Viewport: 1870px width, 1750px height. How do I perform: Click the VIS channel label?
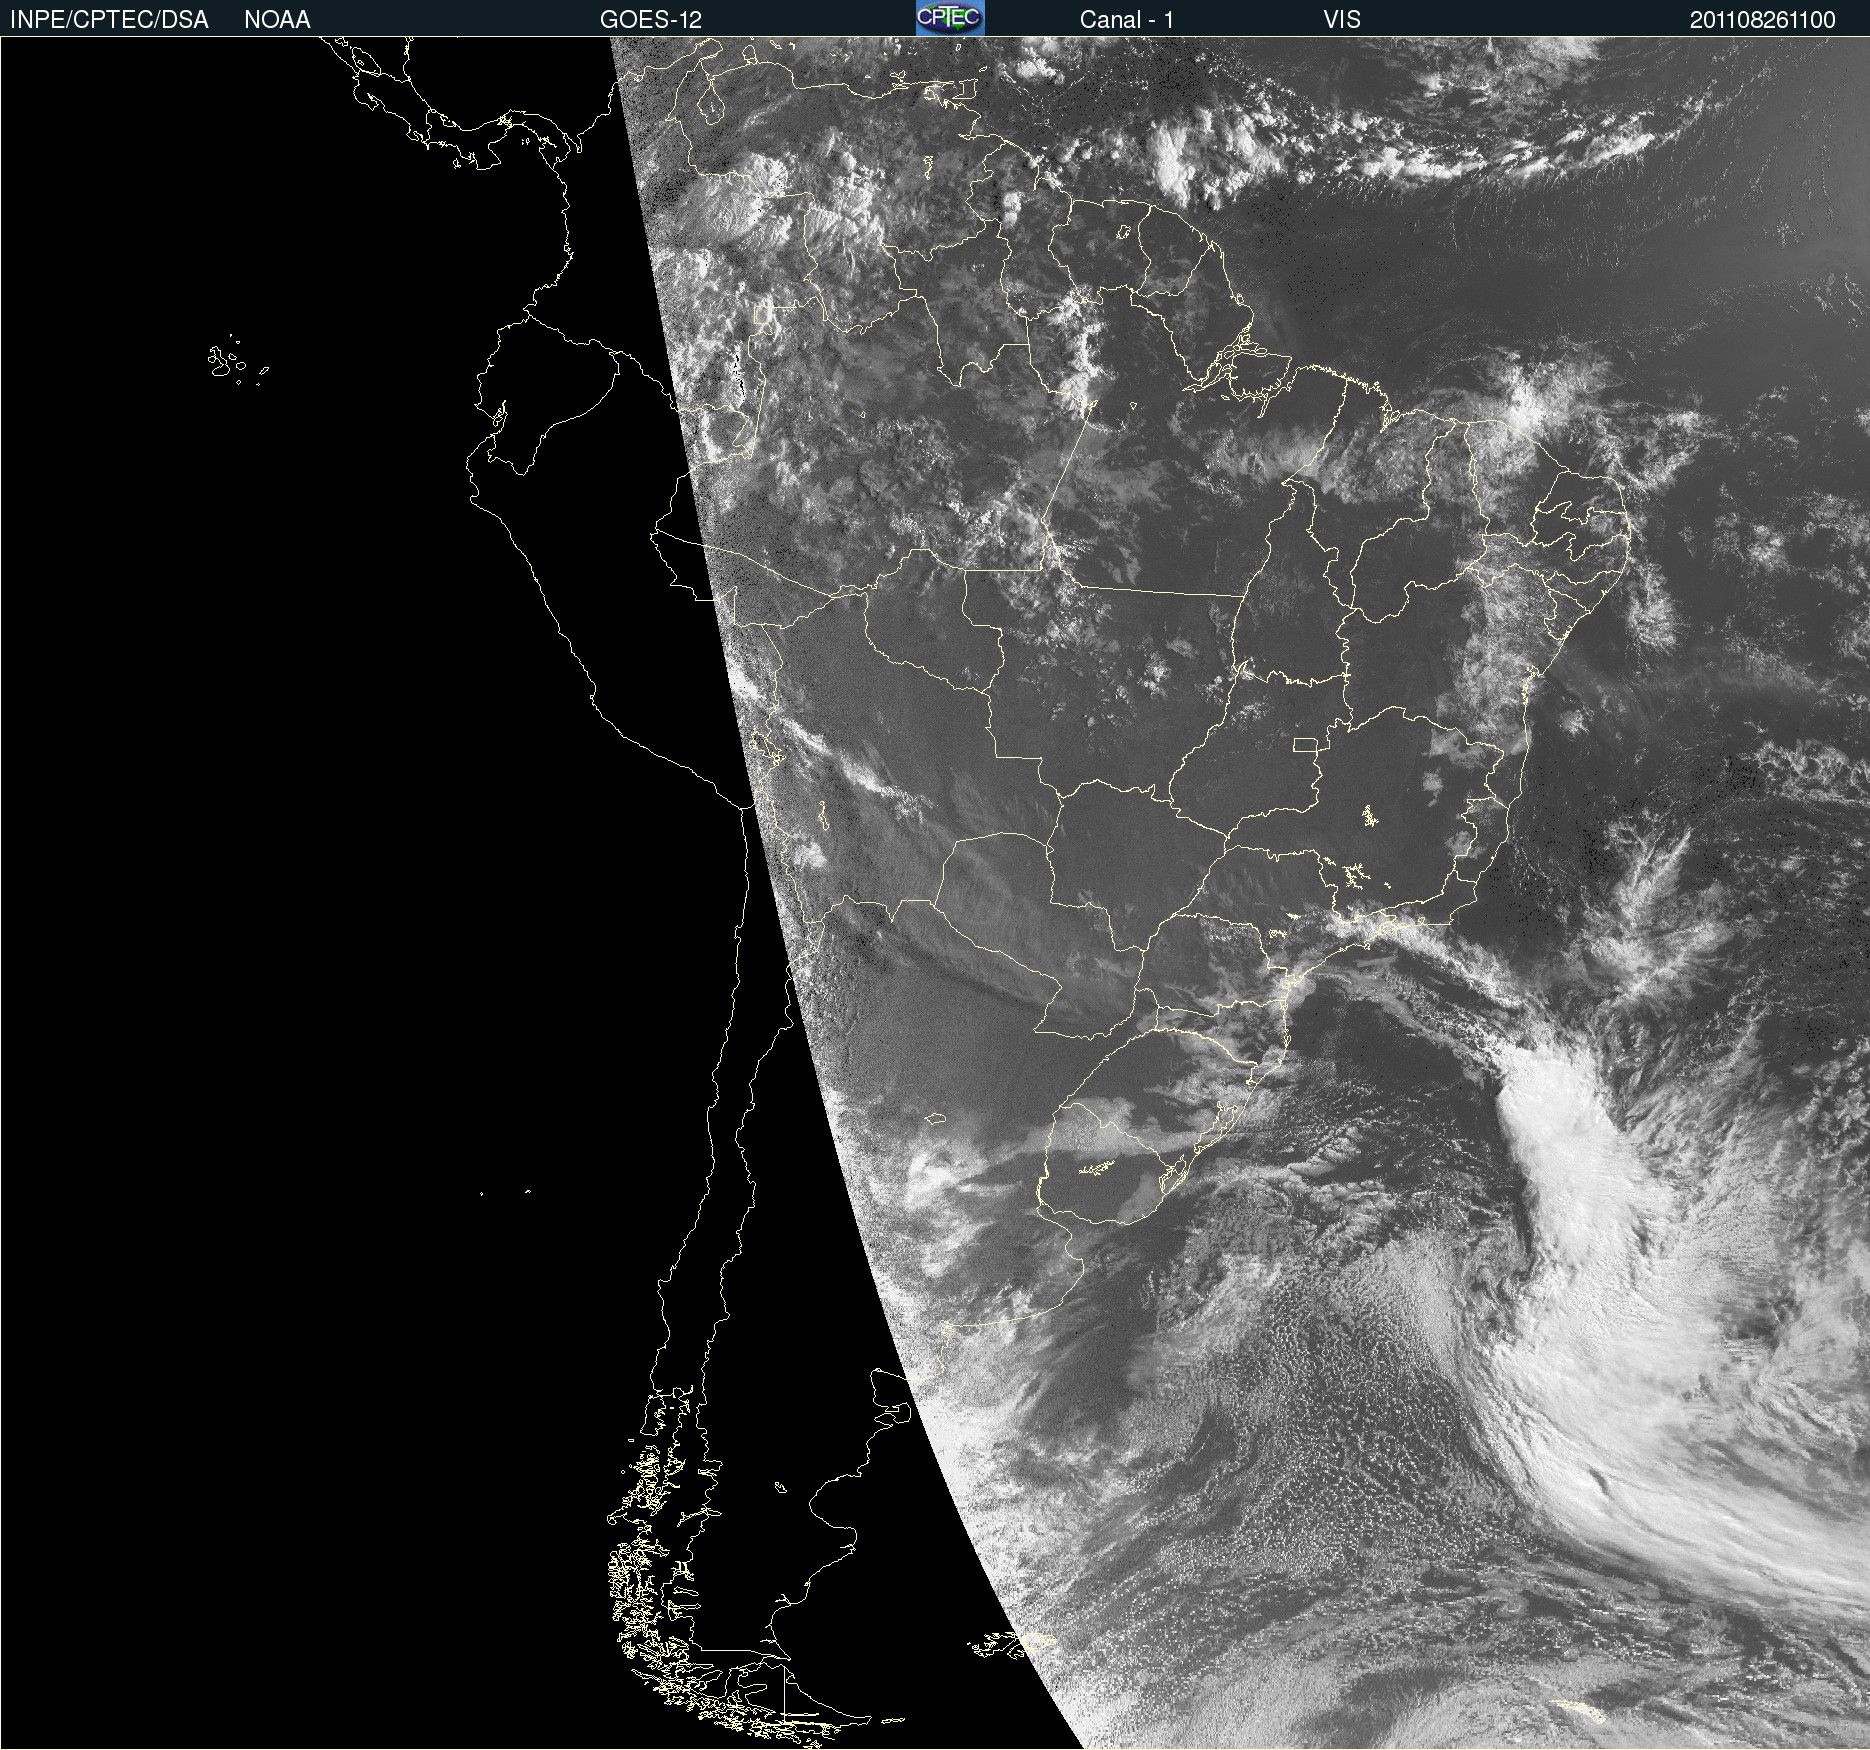(1342, 20)
